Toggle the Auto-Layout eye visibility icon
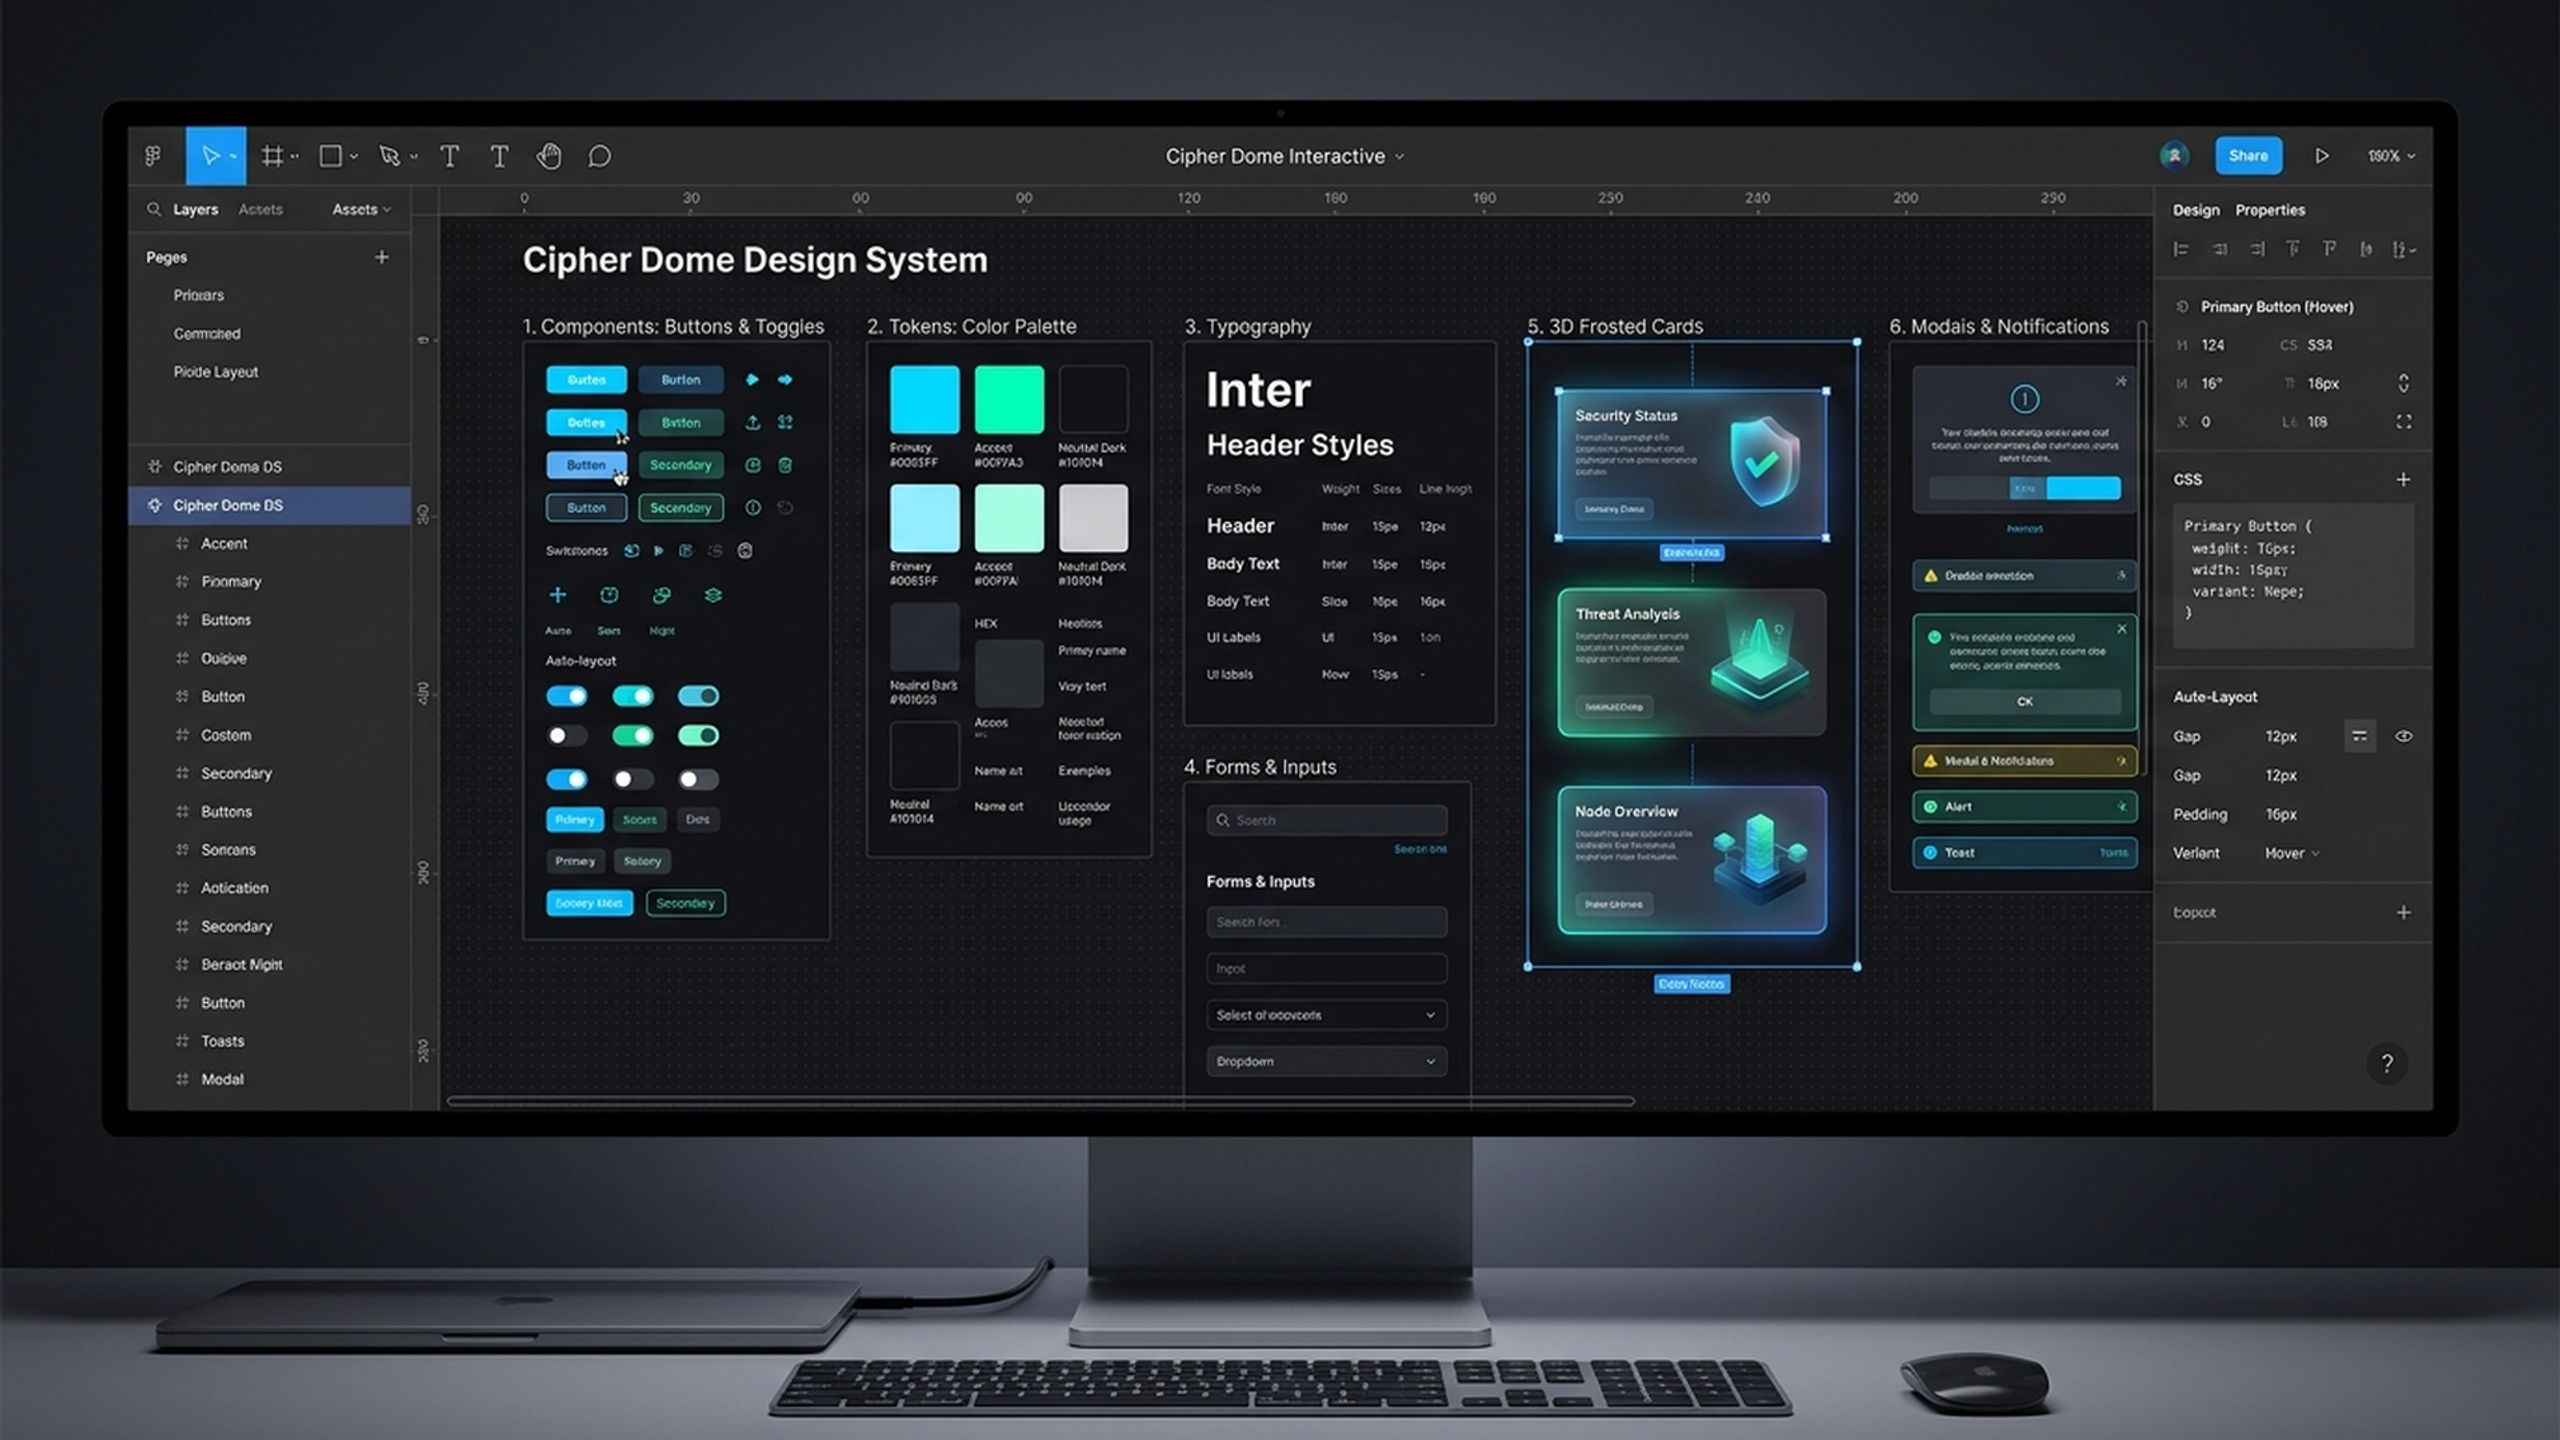This screenshot has width=2560, height=1440. (x=2404, y=737)
